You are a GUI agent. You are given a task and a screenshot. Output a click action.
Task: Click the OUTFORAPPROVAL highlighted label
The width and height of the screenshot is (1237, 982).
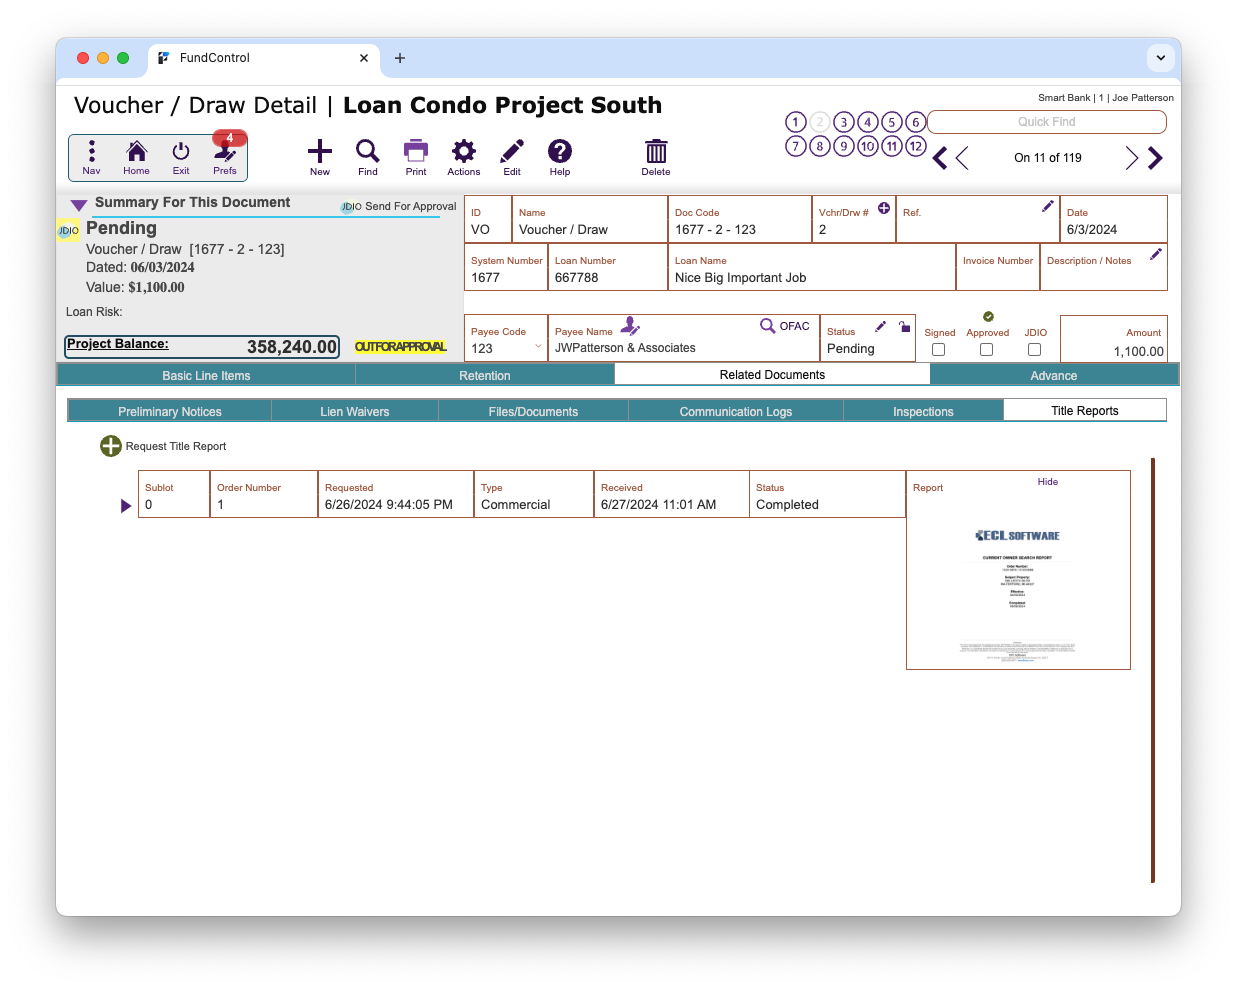pyautogui.click(x=401, y=347)
